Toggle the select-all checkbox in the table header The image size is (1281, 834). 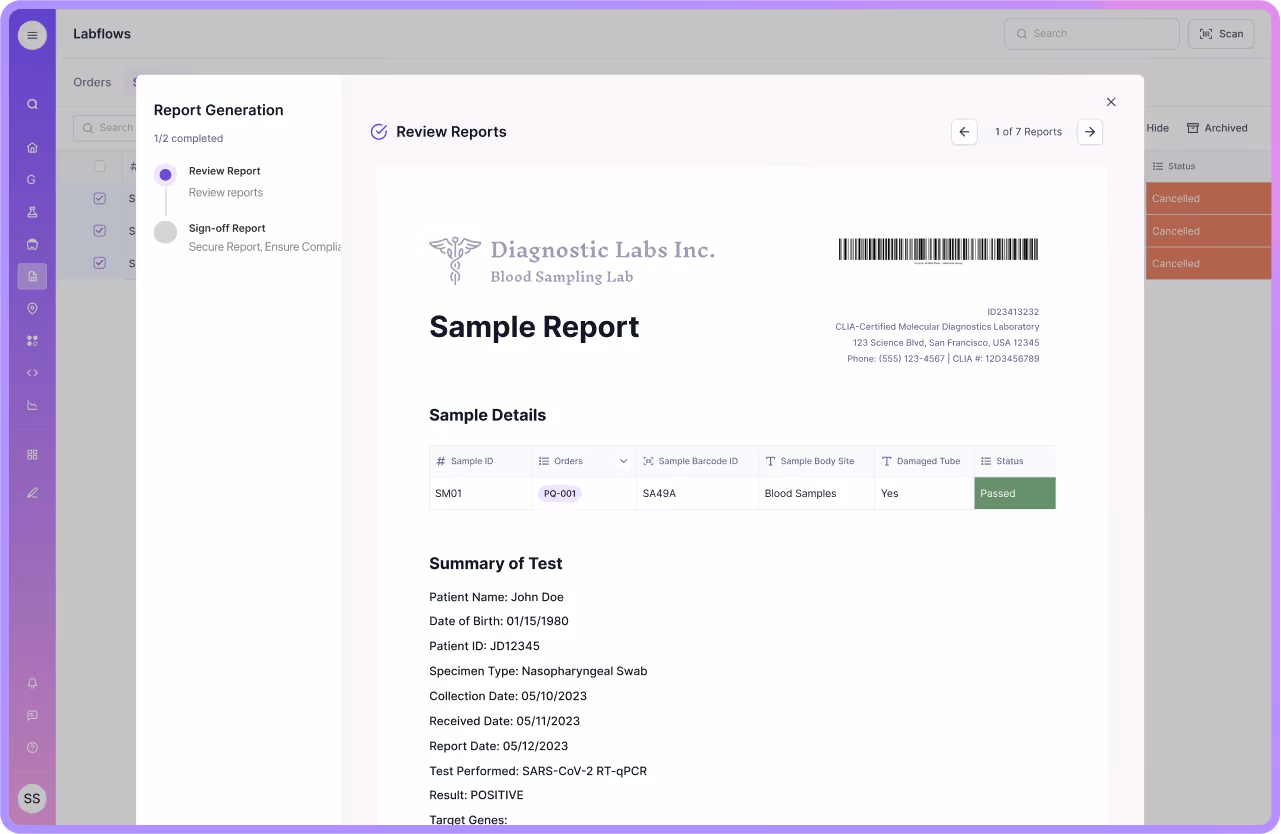point(99,166)
